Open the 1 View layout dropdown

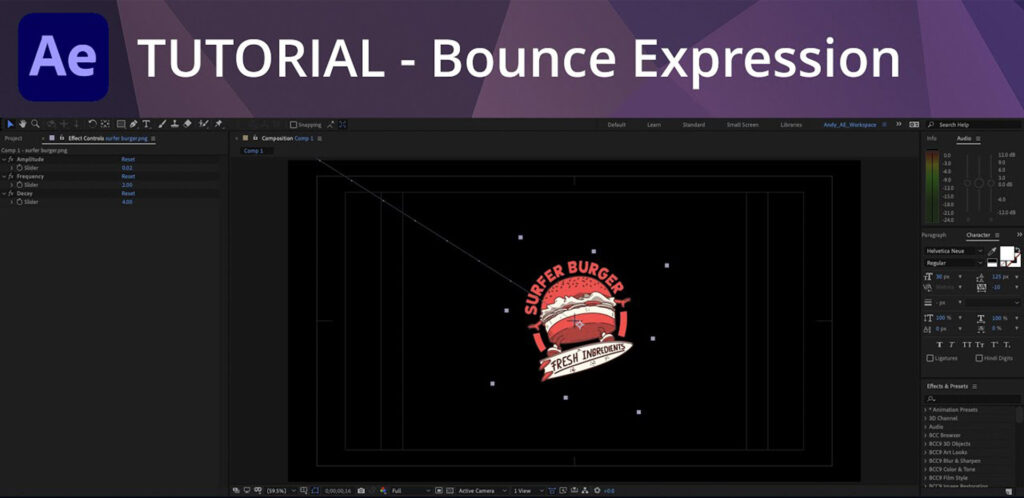click(x=528, y=490)
